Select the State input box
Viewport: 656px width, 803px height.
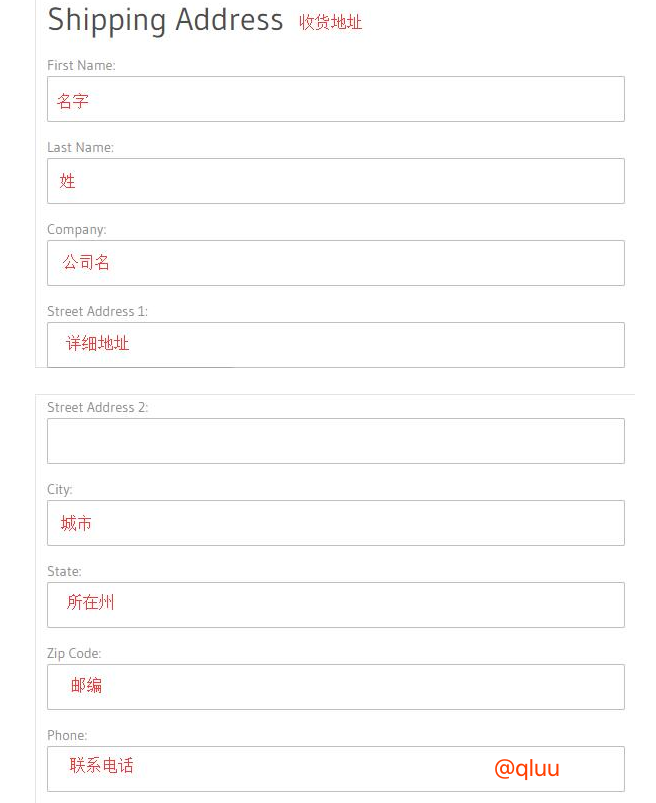point(335,605)
